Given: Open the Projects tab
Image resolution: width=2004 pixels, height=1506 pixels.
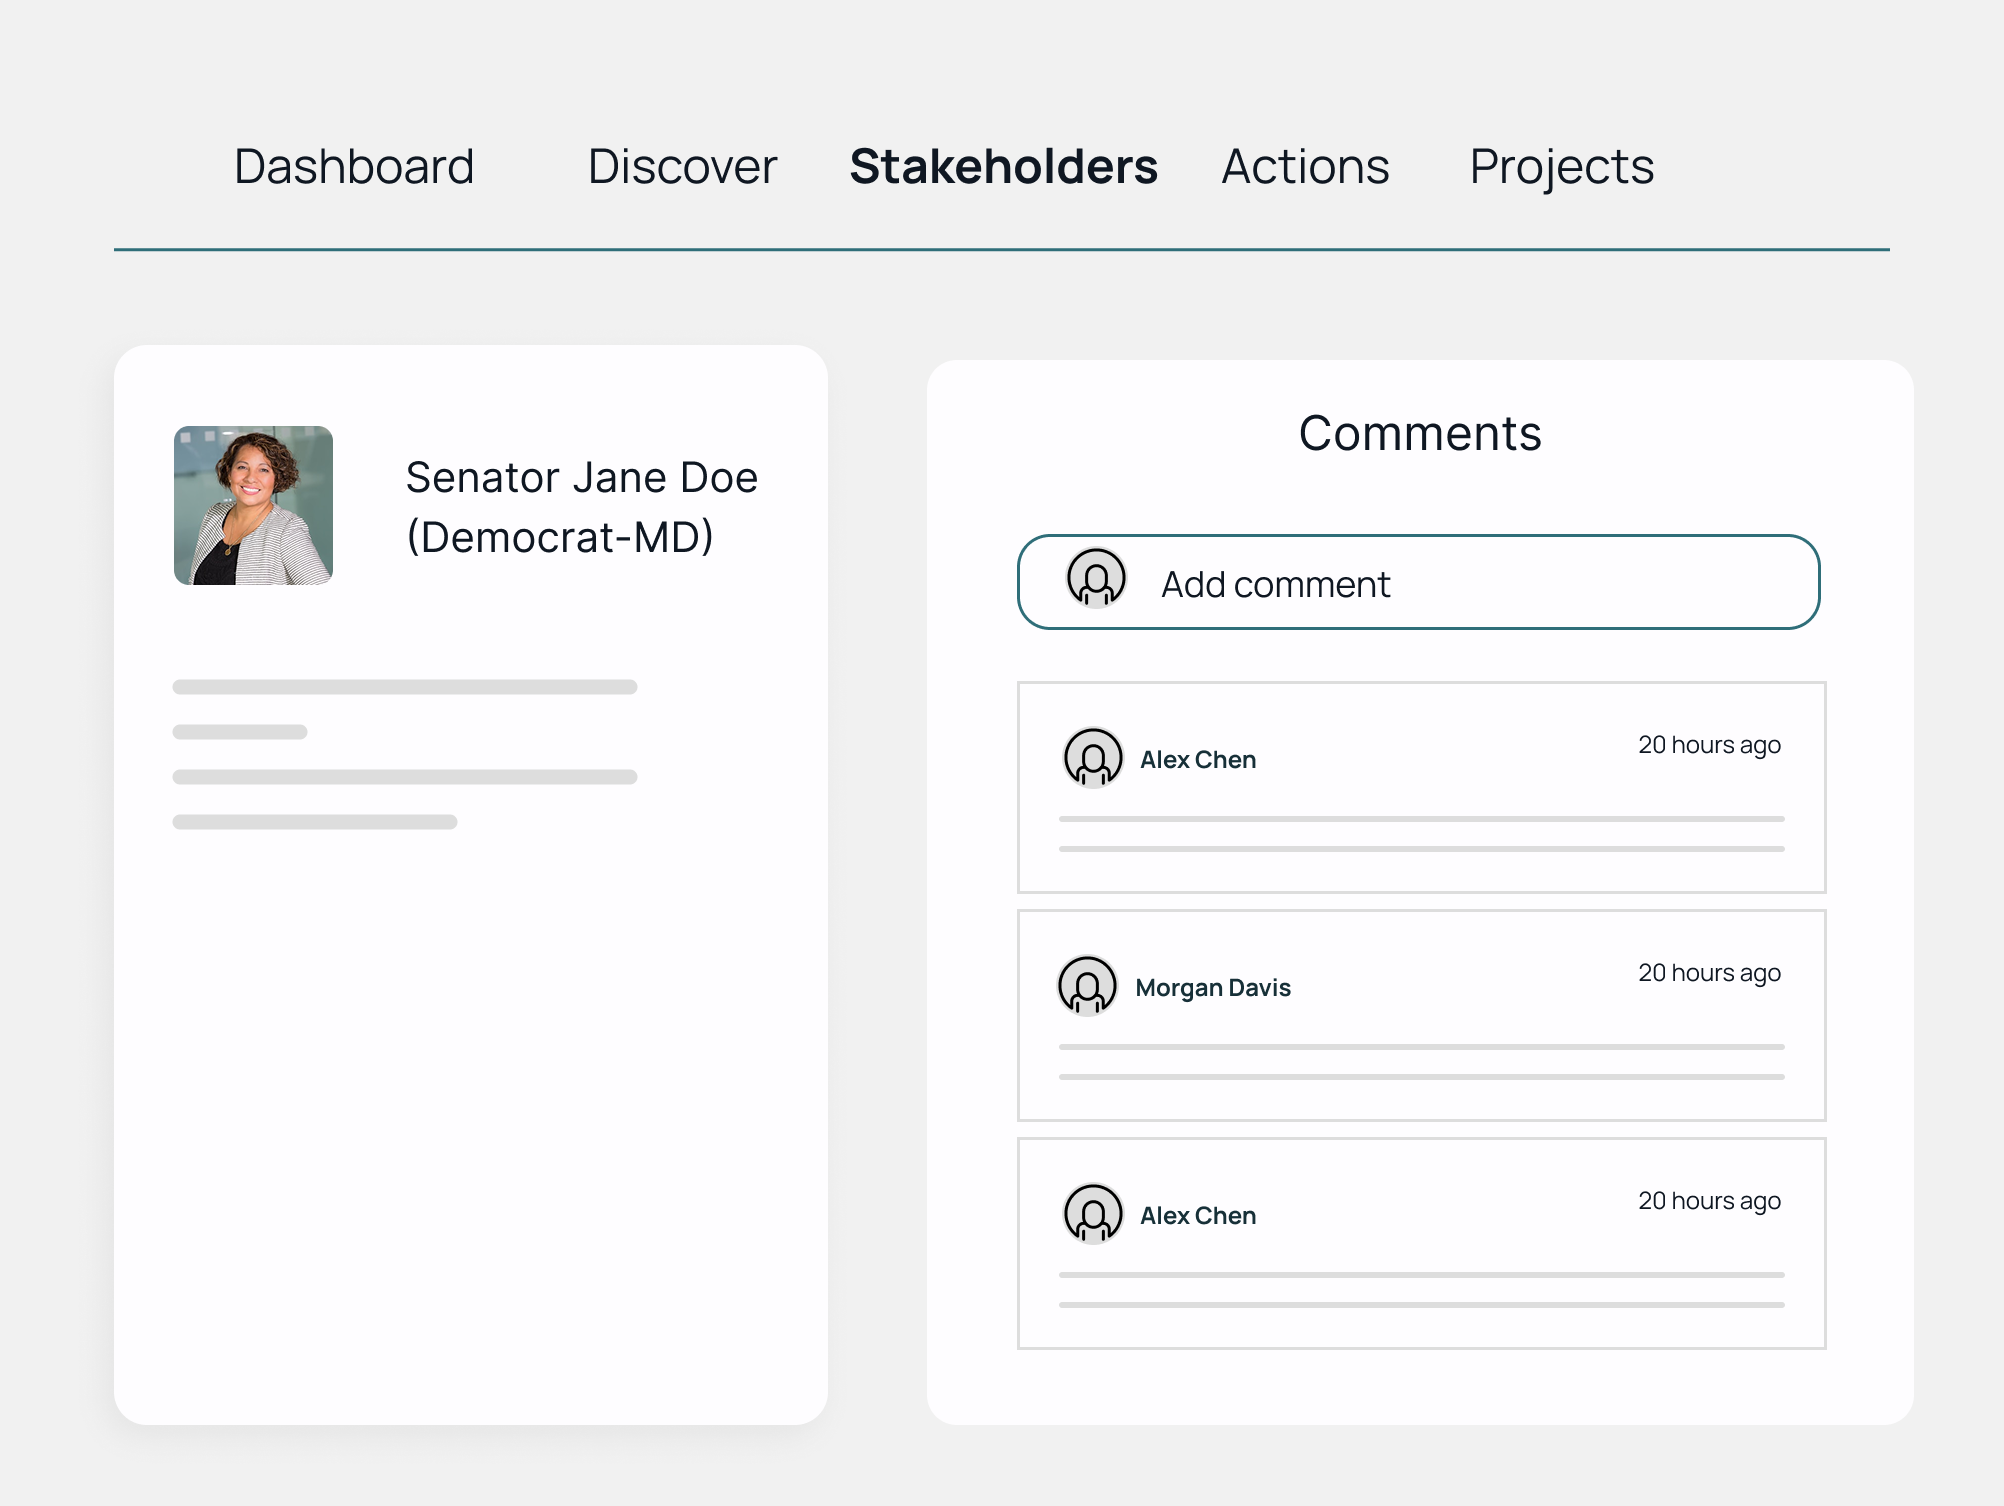Looking at the screenshot, I should (x=1561, y=166).
